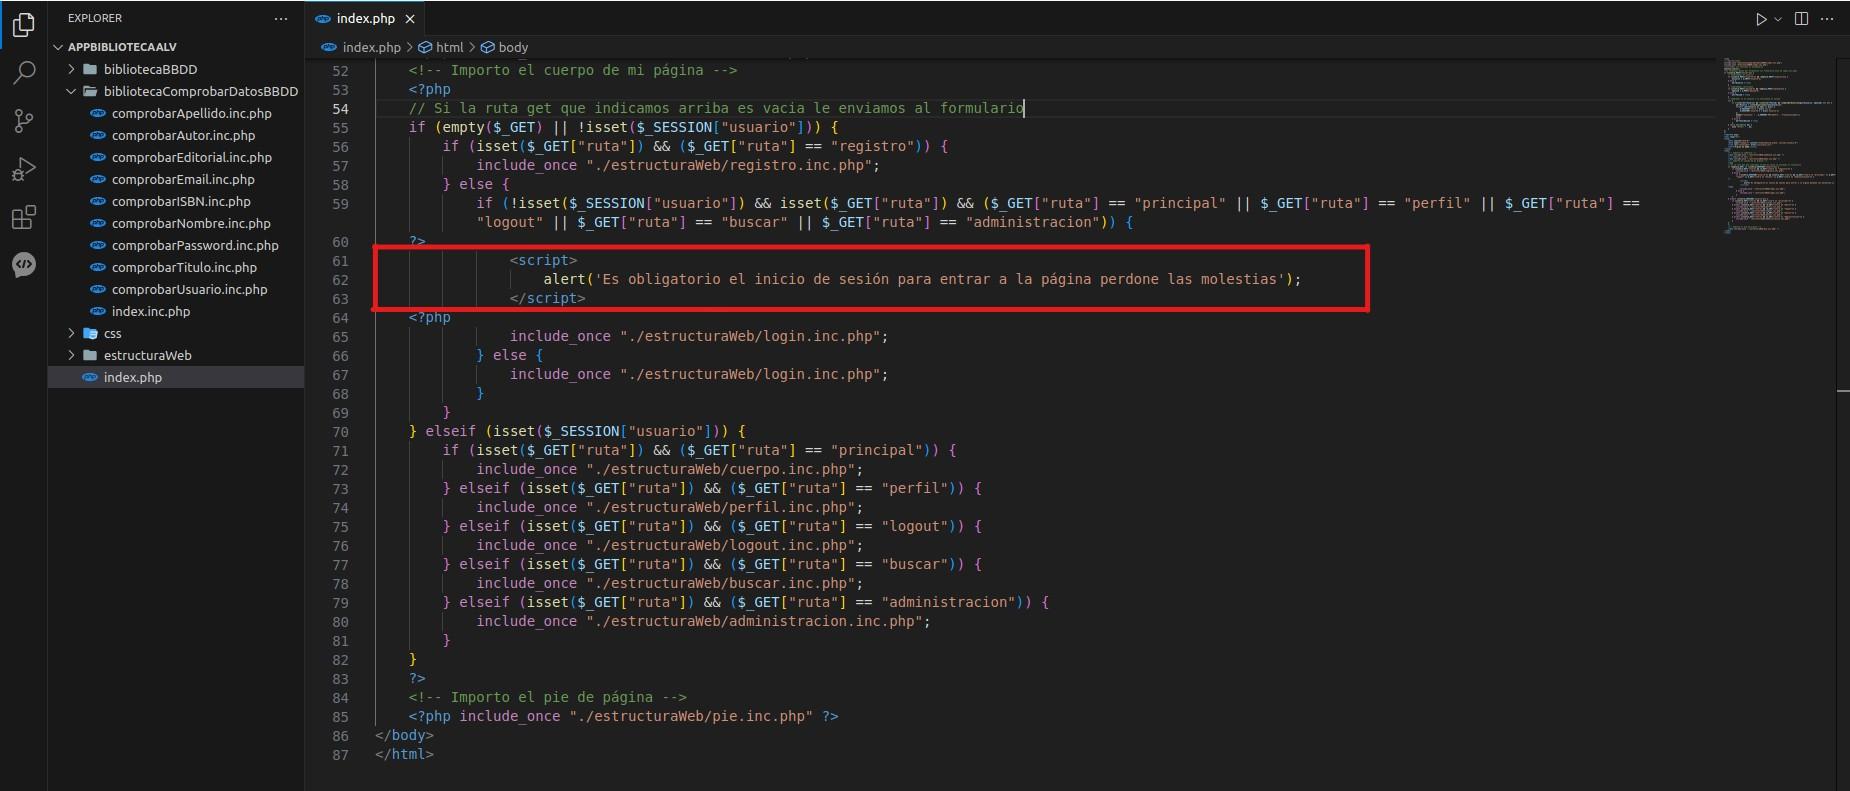Place cursor on the alert() code line
Image resolution: width=1850 pixels, height=791 pixels.
point(922,279)
